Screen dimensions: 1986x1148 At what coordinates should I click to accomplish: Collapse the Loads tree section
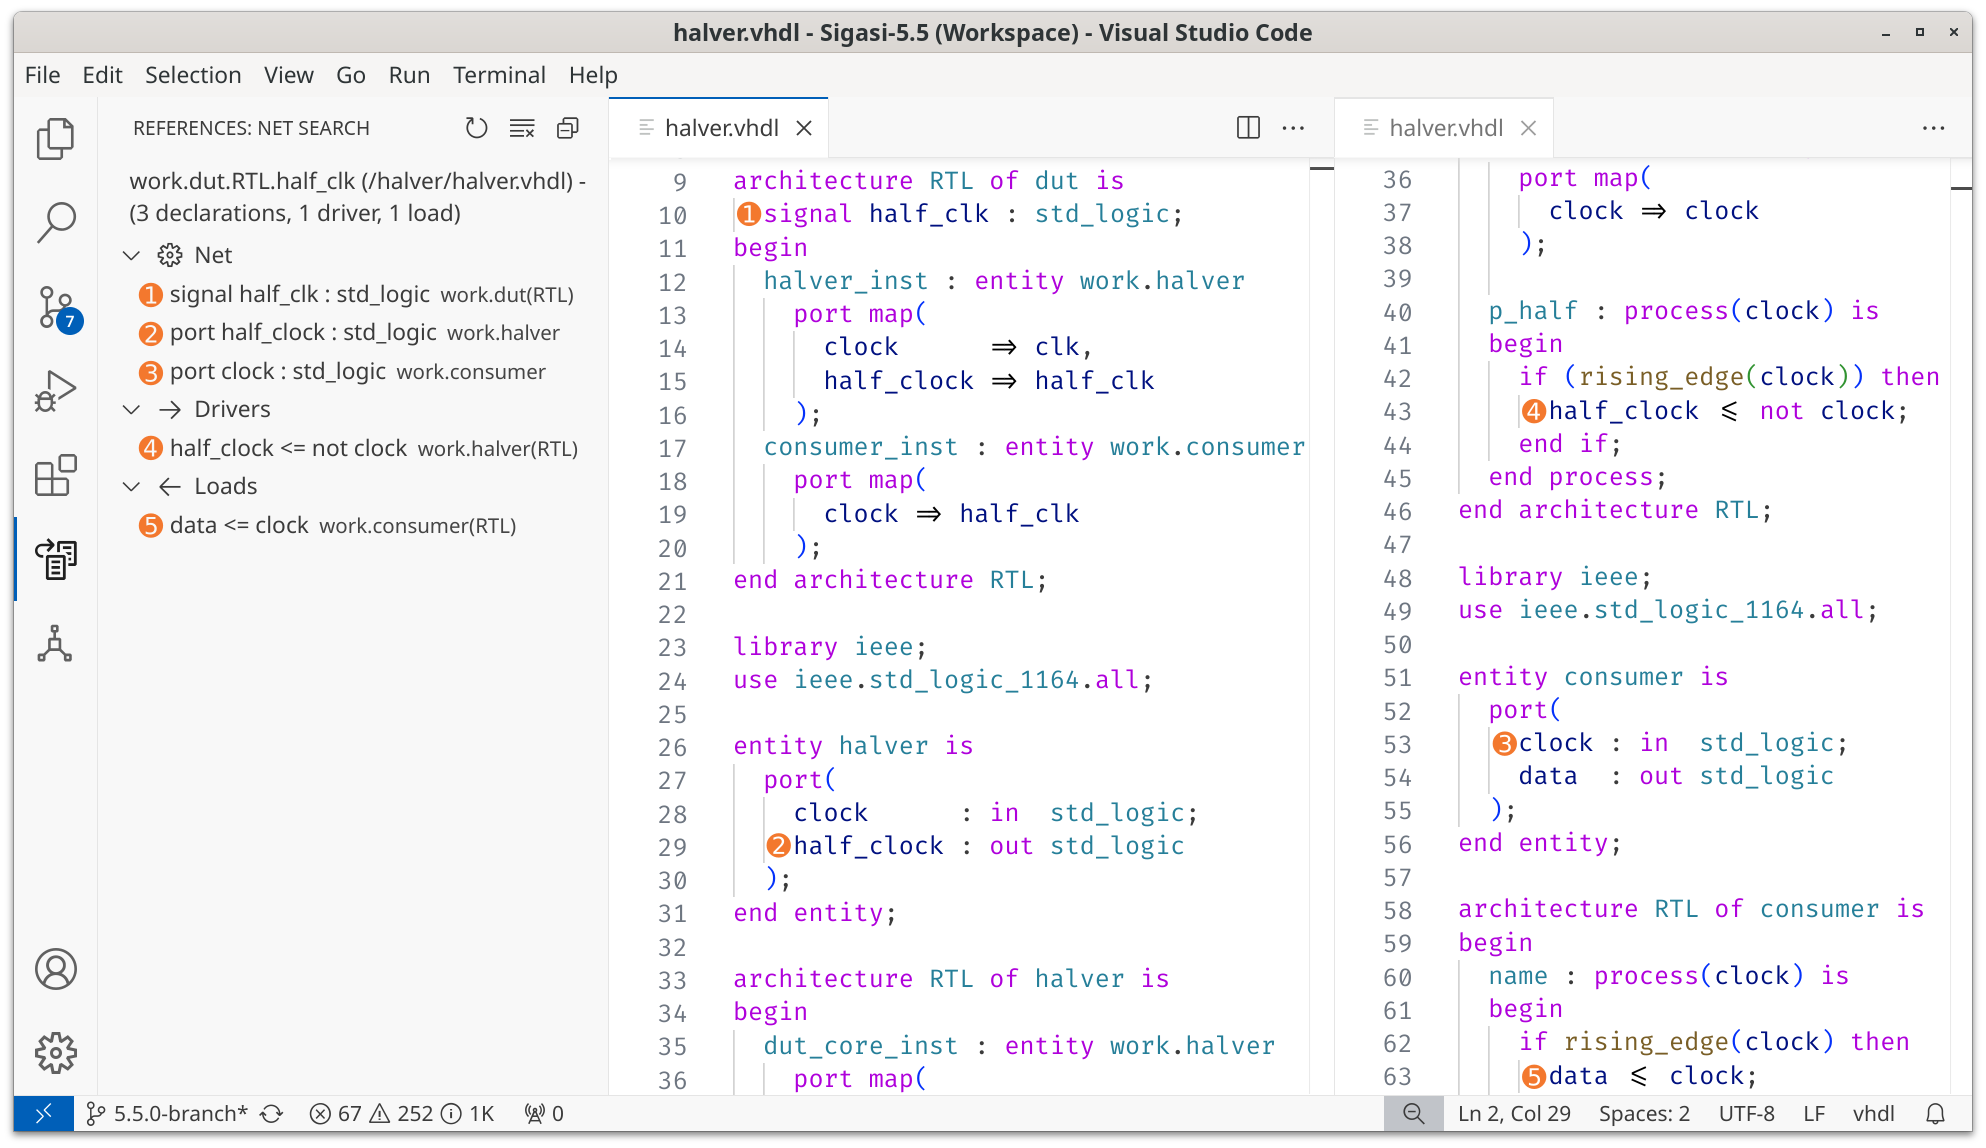pyautogui.click(x=131, y=486)
